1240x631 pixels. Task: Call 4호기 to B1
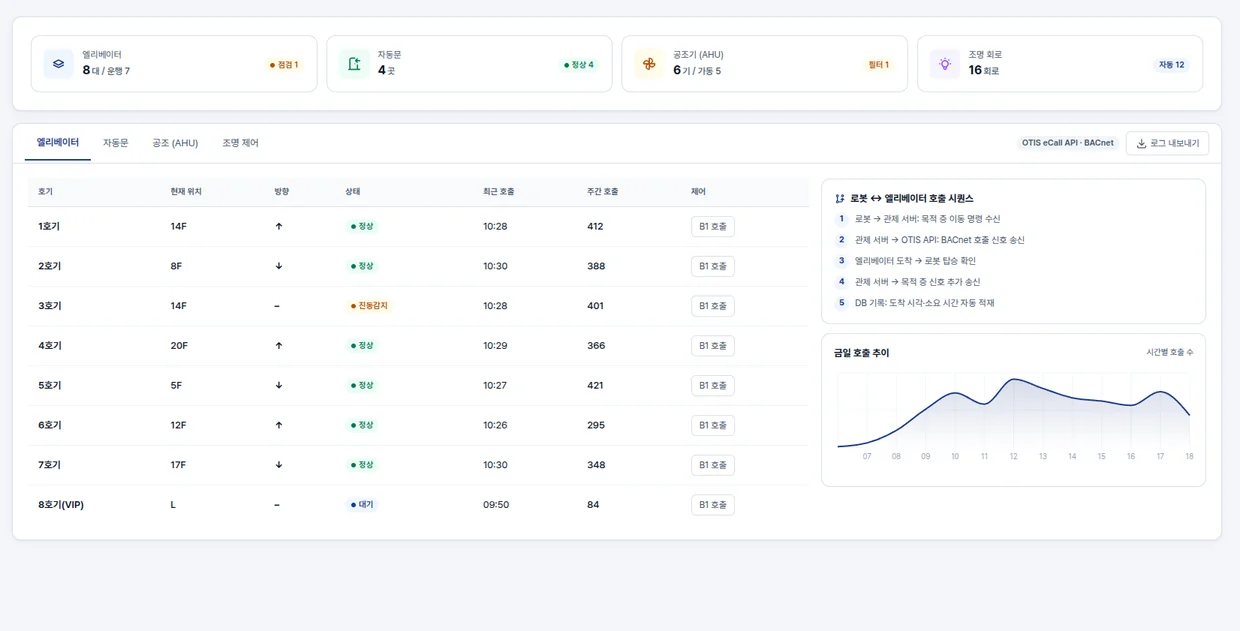click(713, 346)
